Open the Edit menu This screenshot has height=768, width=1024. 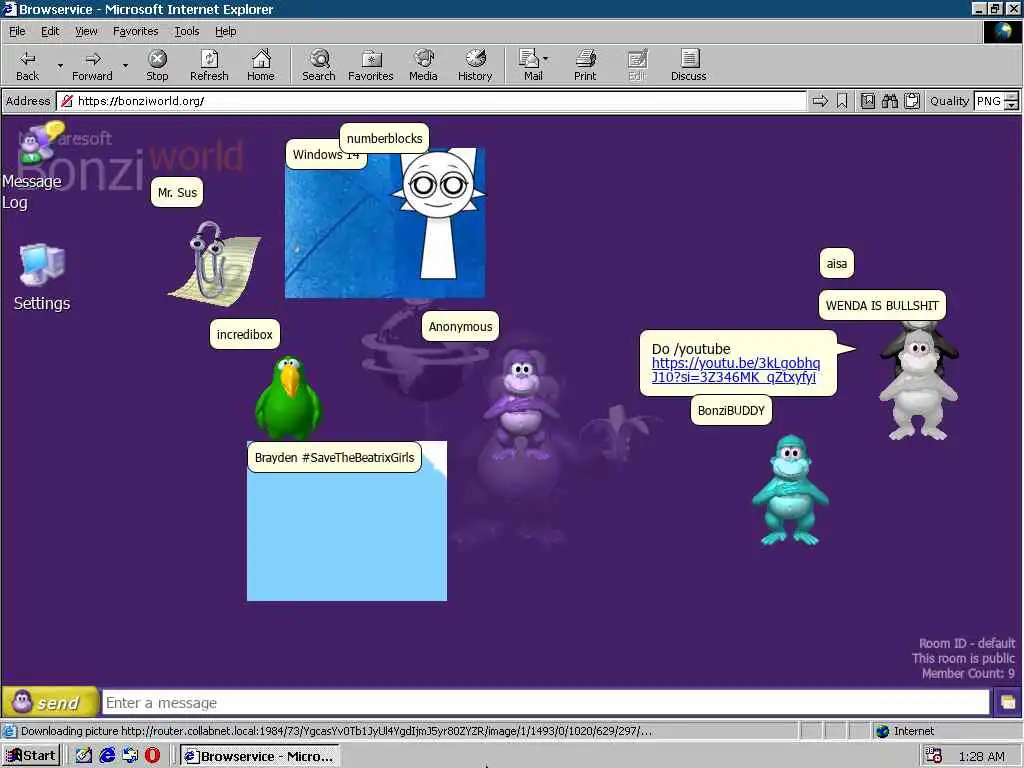coord(50,31)
